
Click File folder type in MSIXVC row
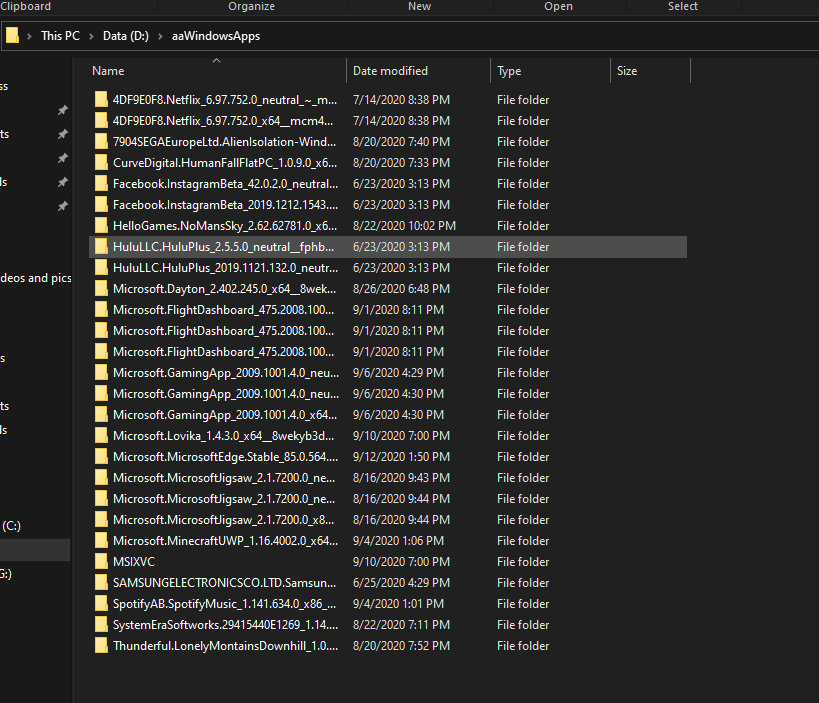click(523, 561)
